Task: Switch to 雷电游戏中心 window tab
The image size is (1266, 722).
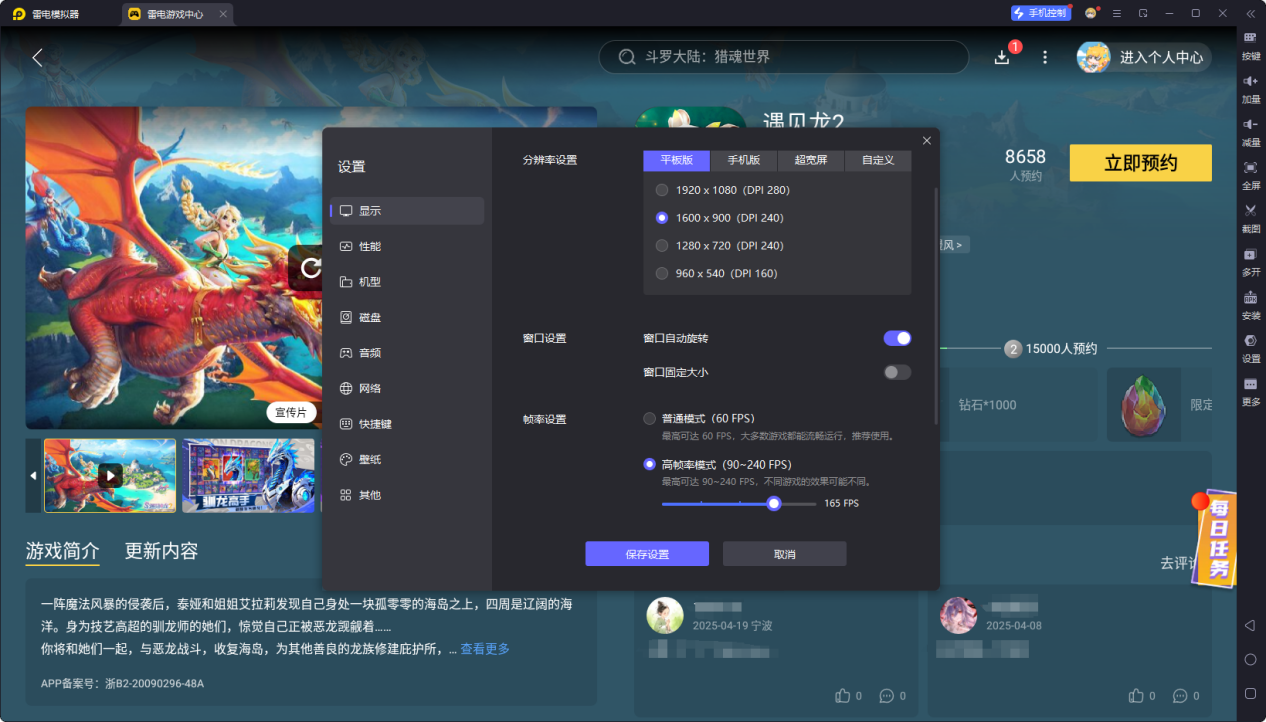Action: click(176, 14)
